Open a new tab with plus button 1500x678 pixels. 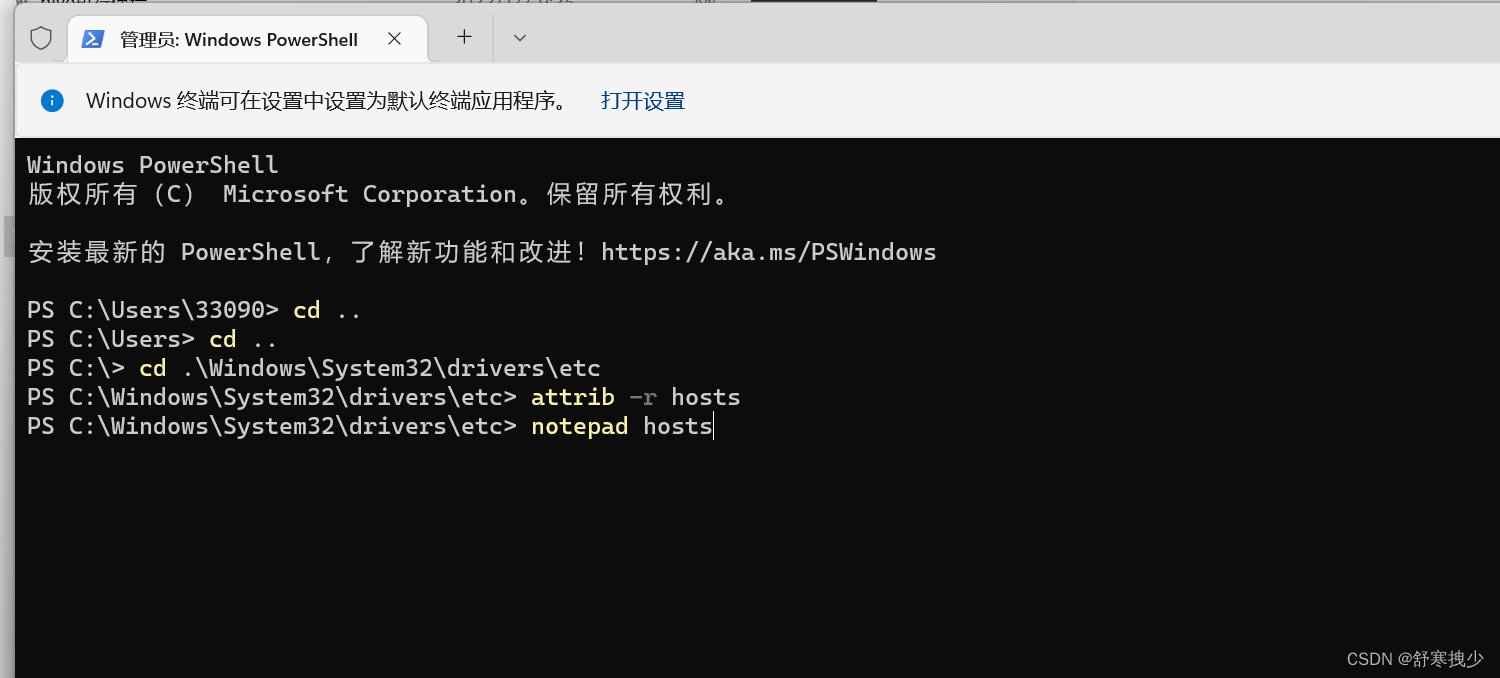tap(464, 37)
